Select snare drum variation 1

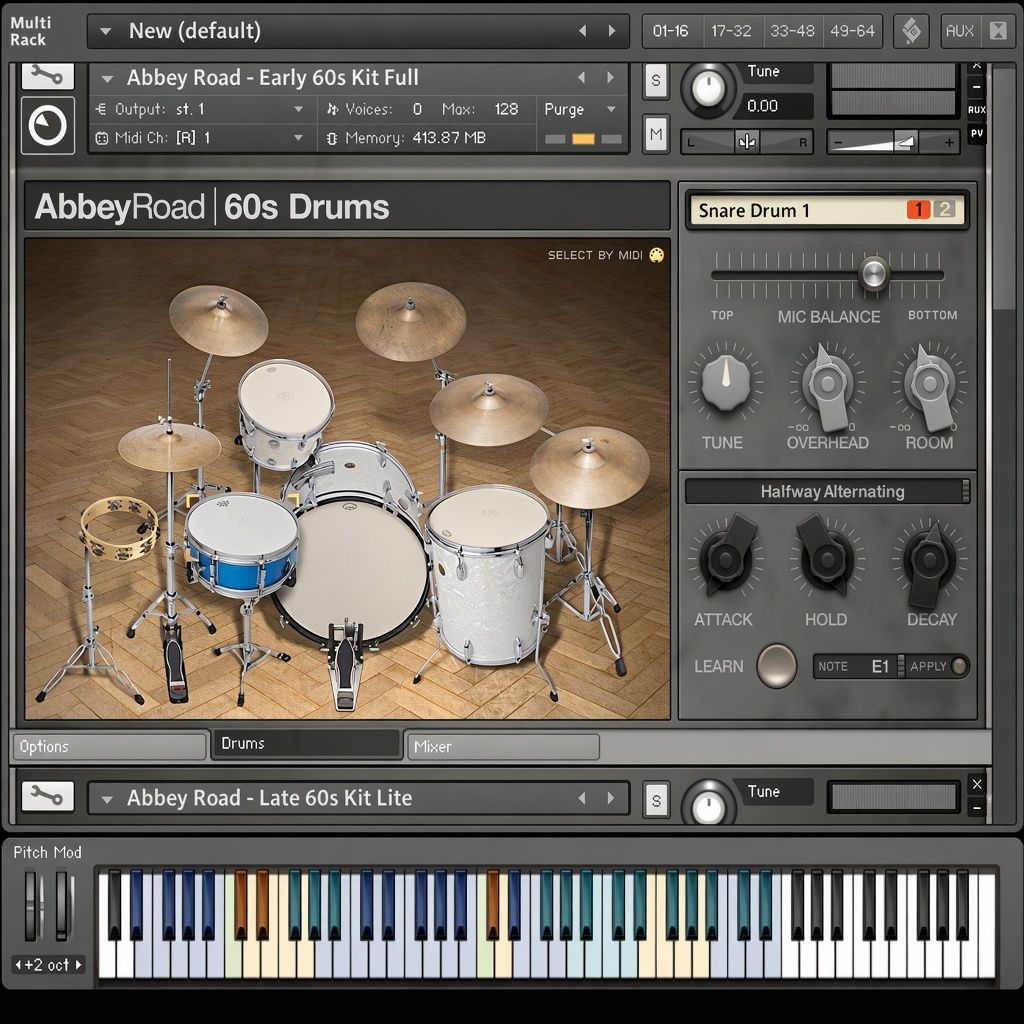918,209
